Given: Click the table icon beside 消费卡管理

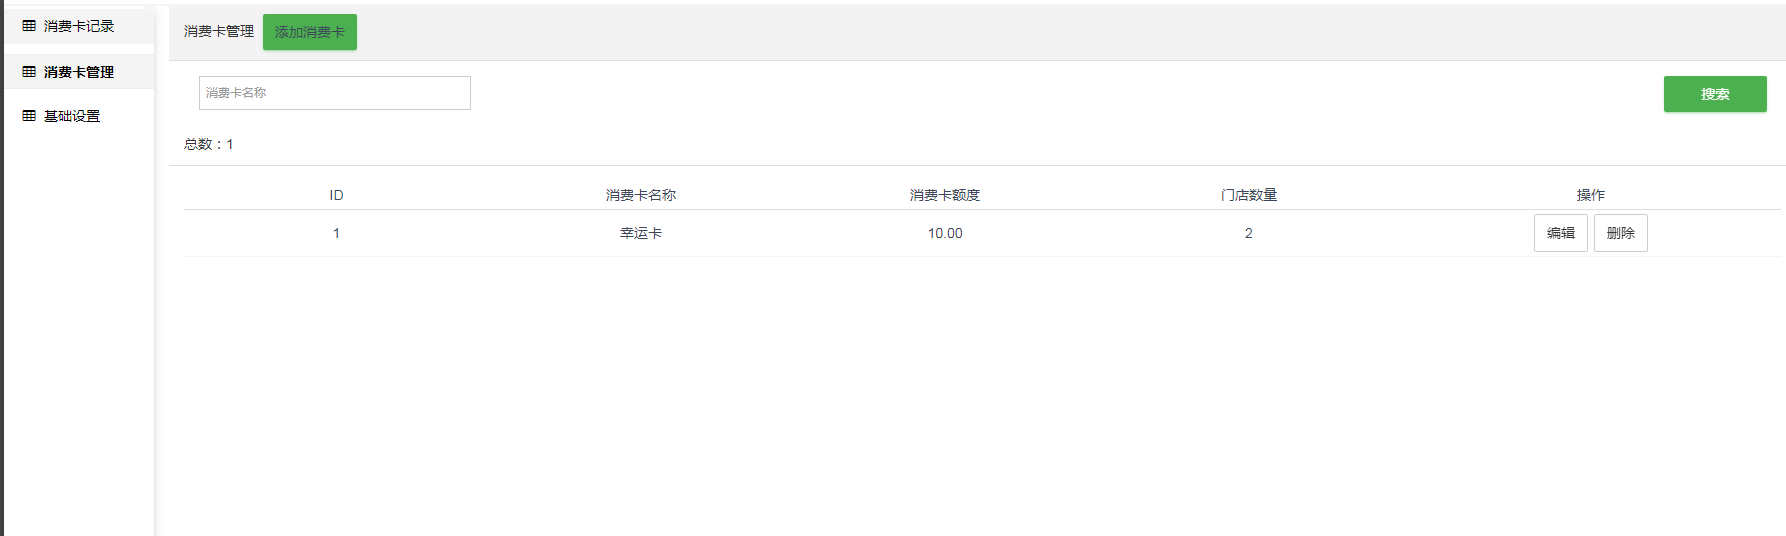Looking at the screenshot, I should pyautogui.click(x=29, y=72).
